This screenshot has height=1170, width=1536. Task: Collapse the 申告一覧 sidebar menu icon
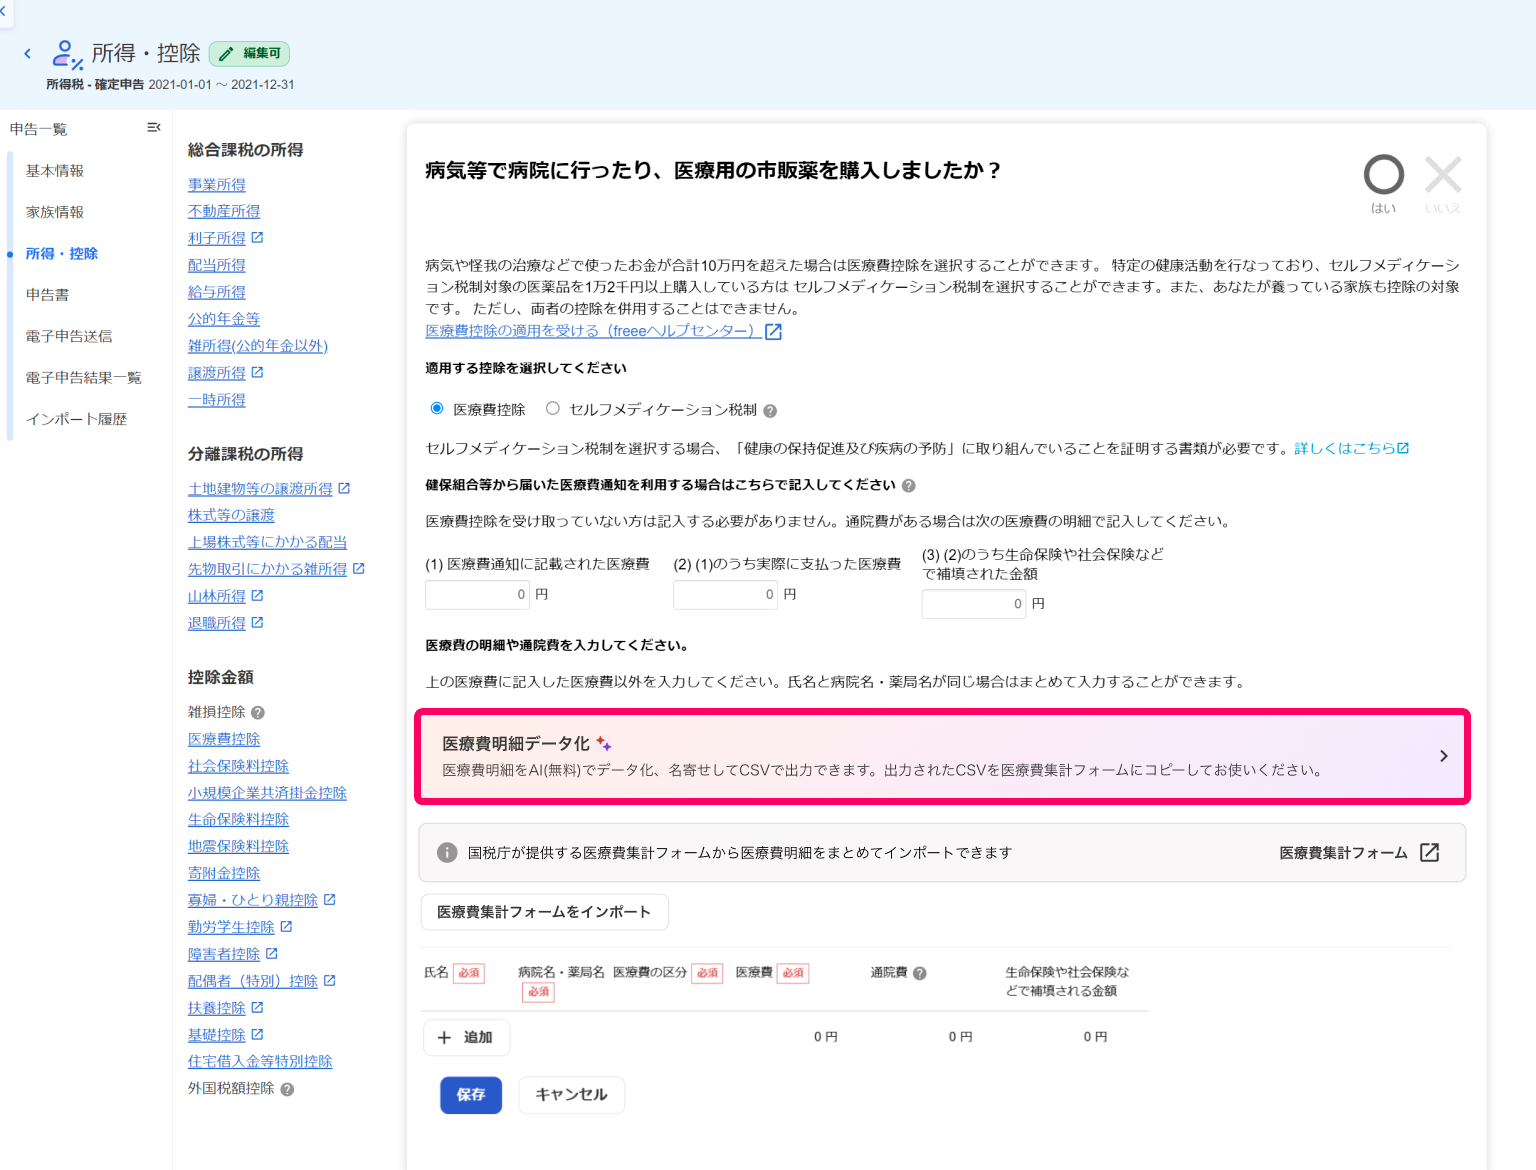tap(154, 127)
